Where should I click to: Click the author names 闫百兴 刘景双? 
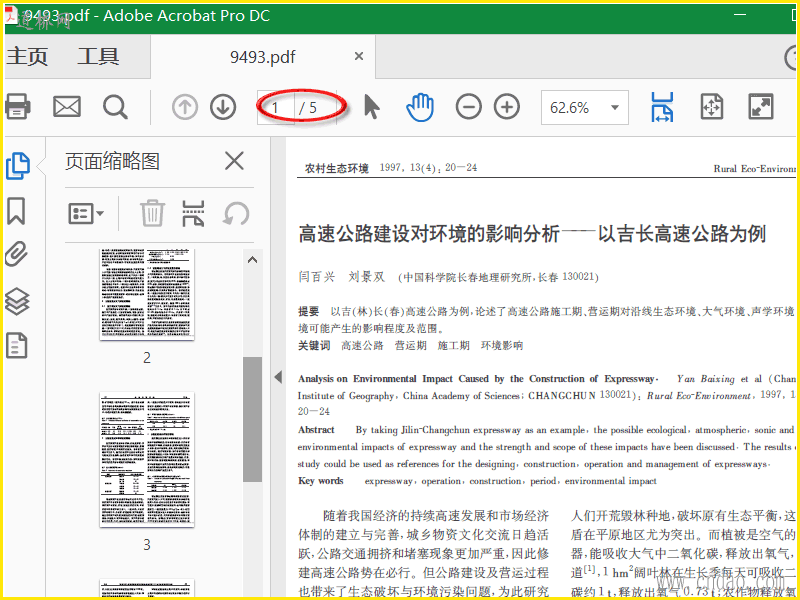(x=341, y=277)
